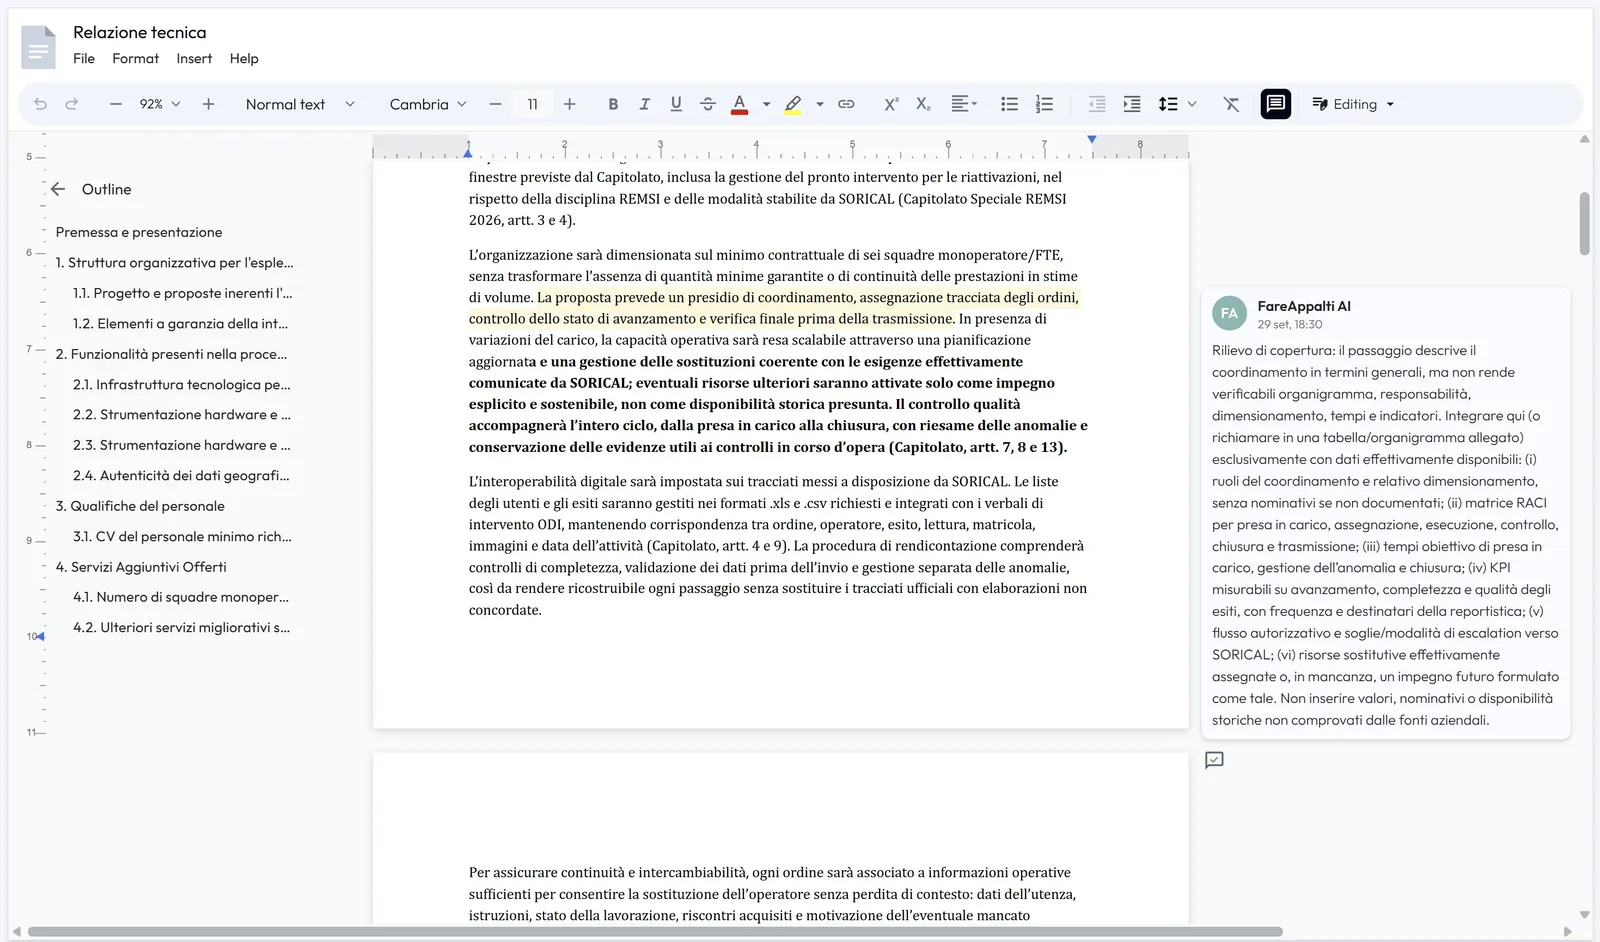The width and height of the screenshot is (1600, 942).
Task: Insert a link with the chain icon
Action: point(846,104)
